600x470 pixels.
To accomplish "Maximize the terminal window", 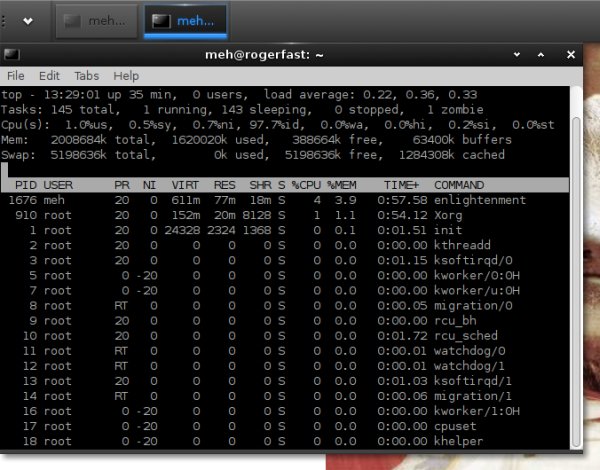I will (551, 54).
